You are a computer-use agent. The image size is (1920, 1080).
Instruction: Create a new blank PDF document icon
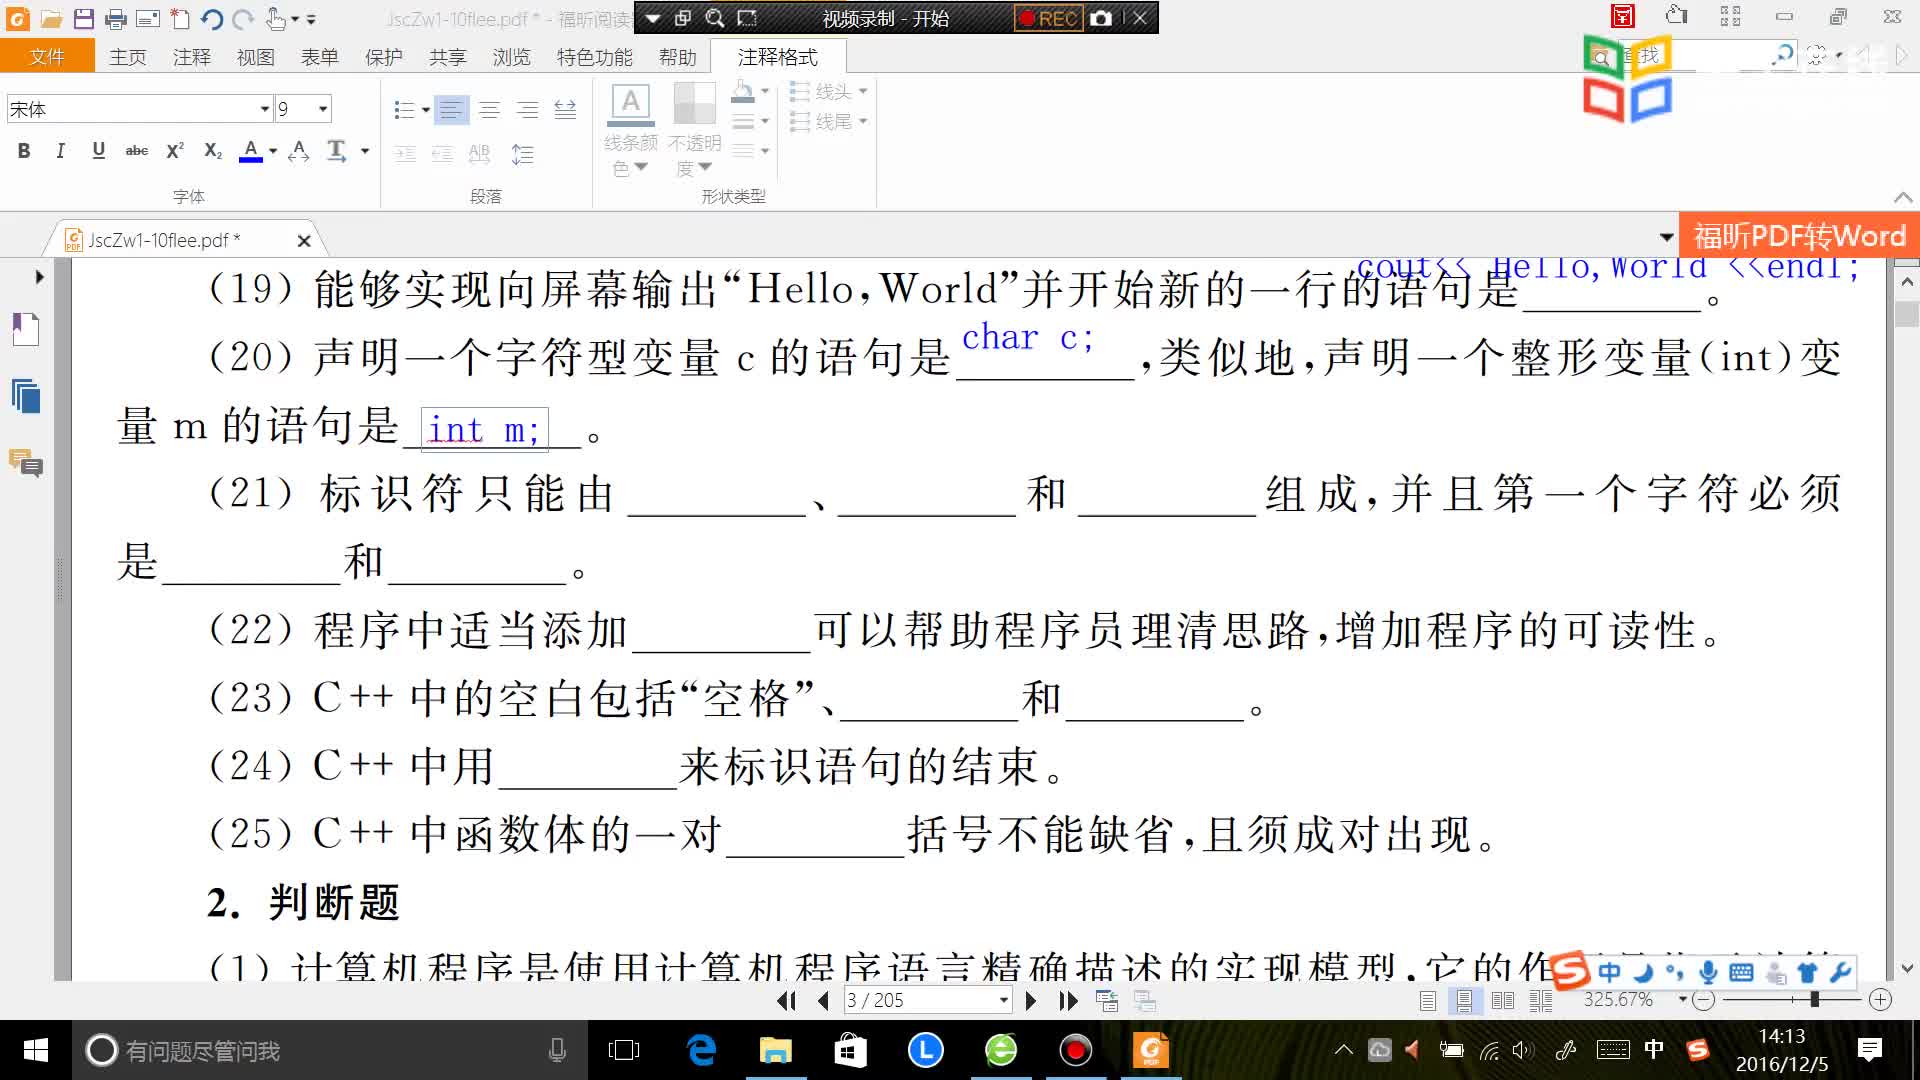[x=180, y=18]
